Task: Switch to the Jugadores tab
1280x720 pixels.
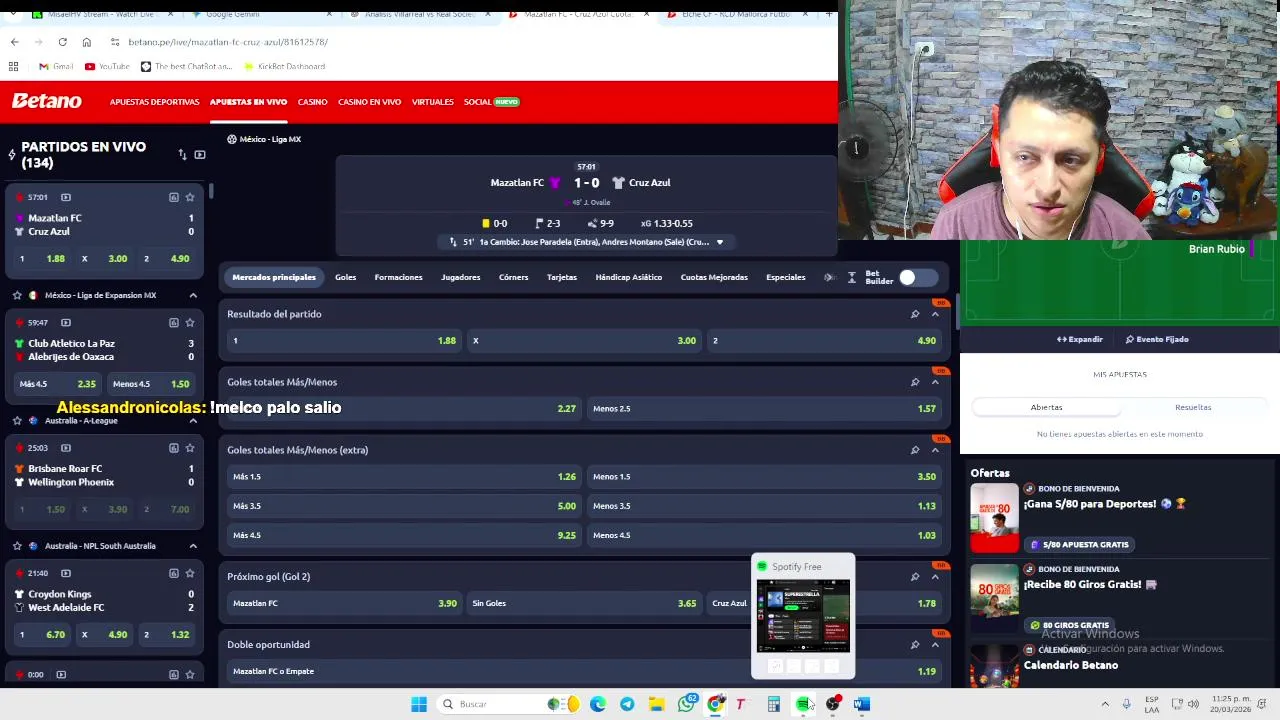Action: [x=460, y=277]
